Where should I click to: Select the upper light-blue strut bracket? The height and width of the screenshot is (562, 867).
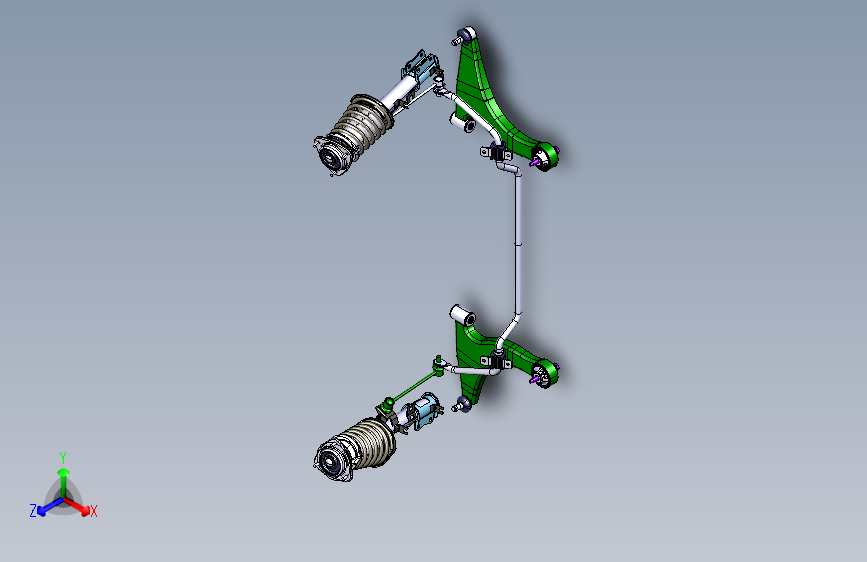pyautogui.click(x=421, y=65)
